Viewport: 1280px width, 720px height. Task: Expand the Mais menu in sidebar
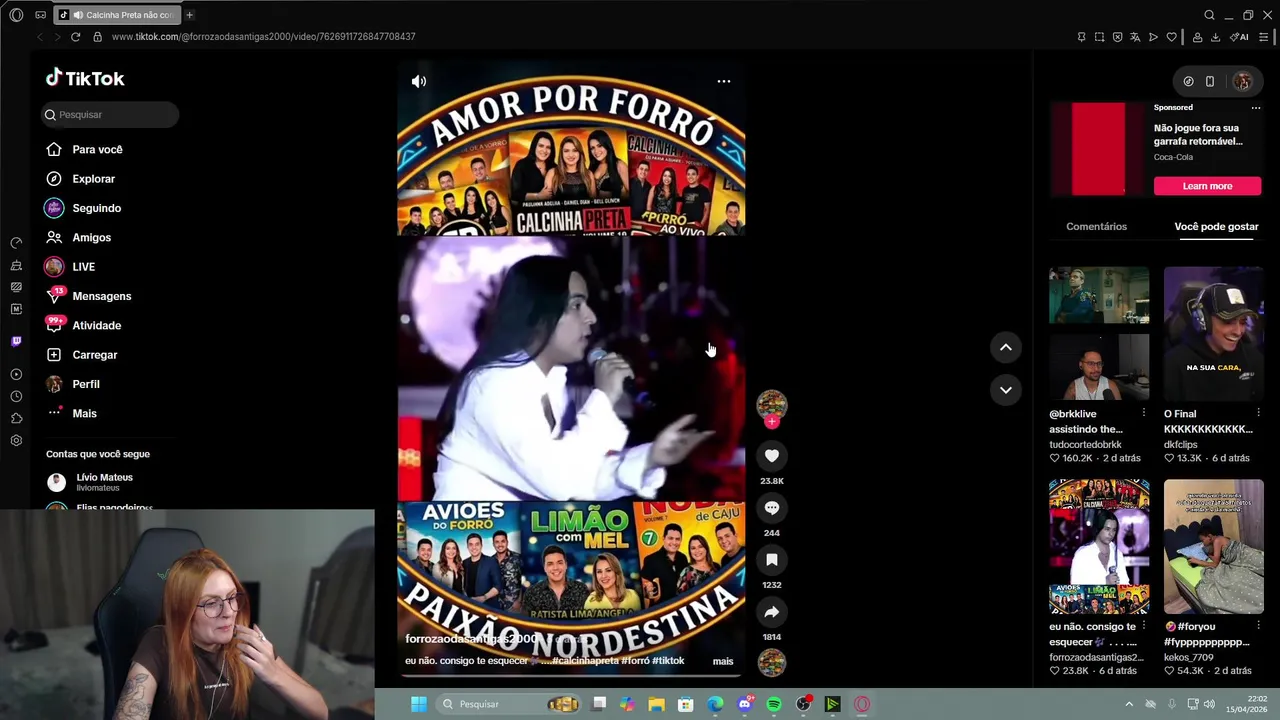(x=71, y=413)
